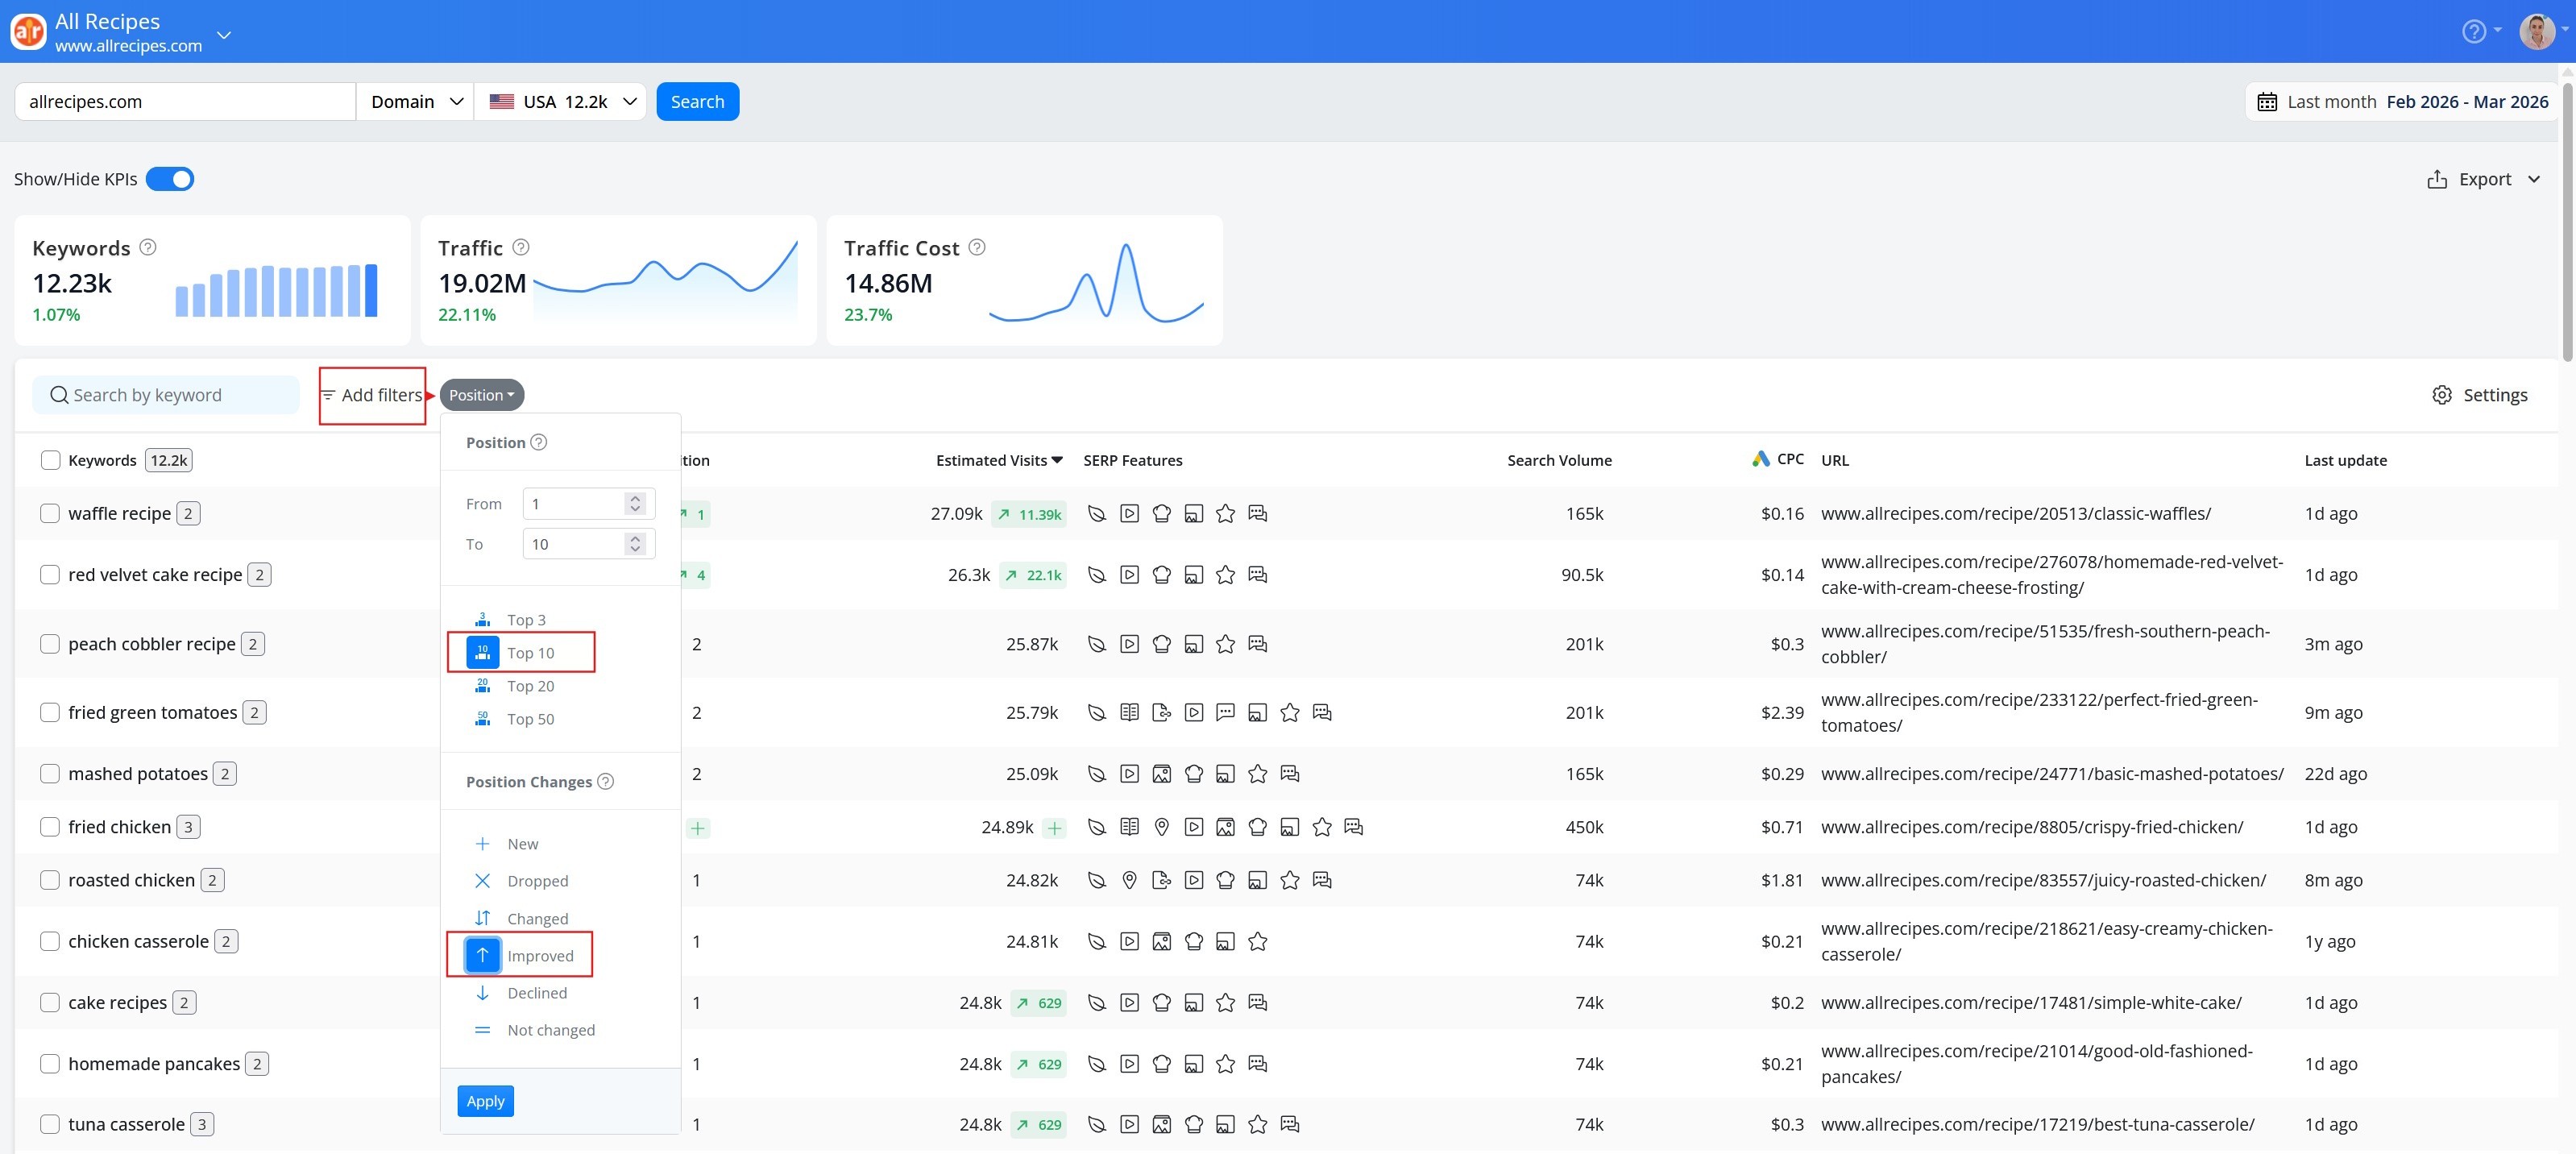The width and height of the screenshot is (2576, 1154).
Task: Click Add filters button
Action: point(372,395)
